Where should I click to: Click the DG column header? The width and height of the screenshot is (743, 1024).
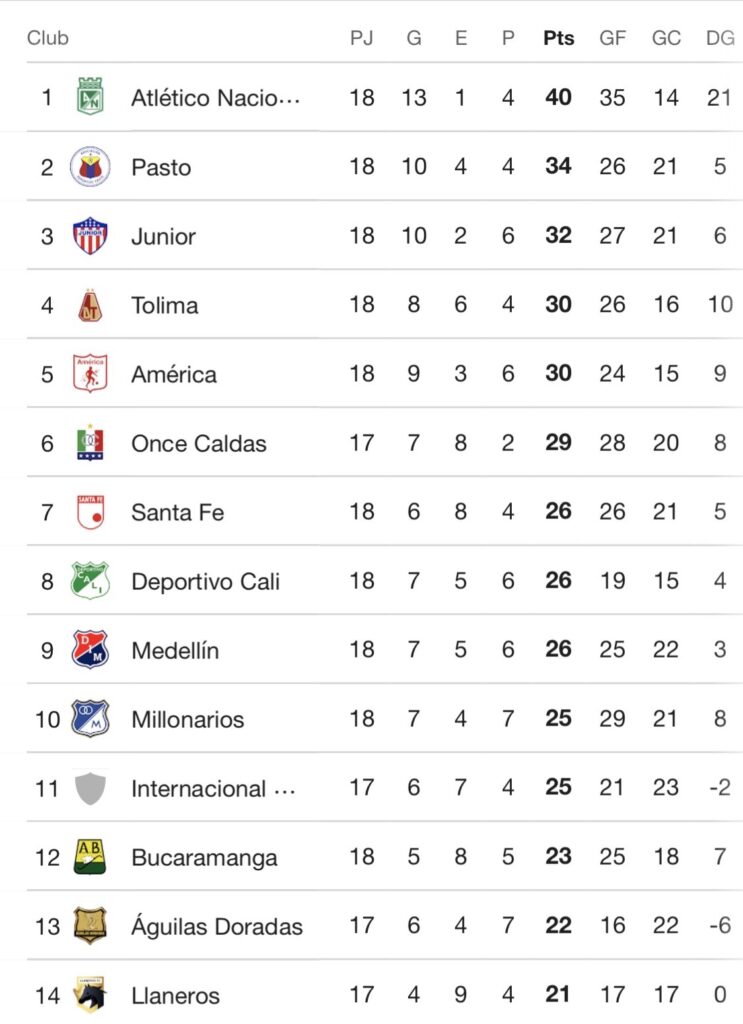(x=719, y=38)
